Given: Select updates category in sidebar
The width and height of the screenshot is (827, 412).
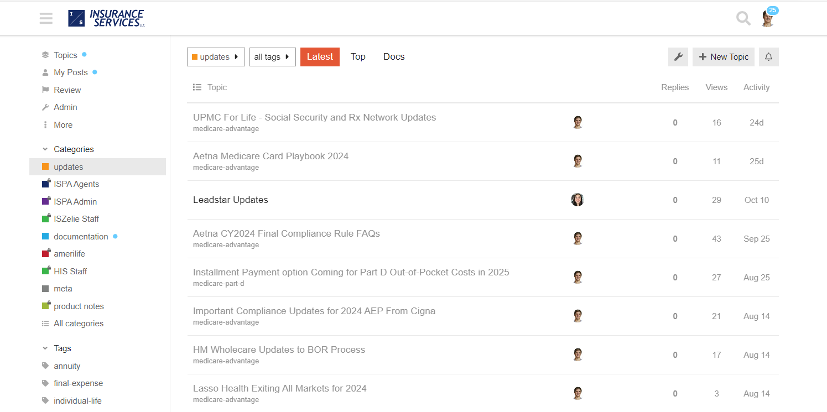Looking at the screenshot, I should click(98, 167).
